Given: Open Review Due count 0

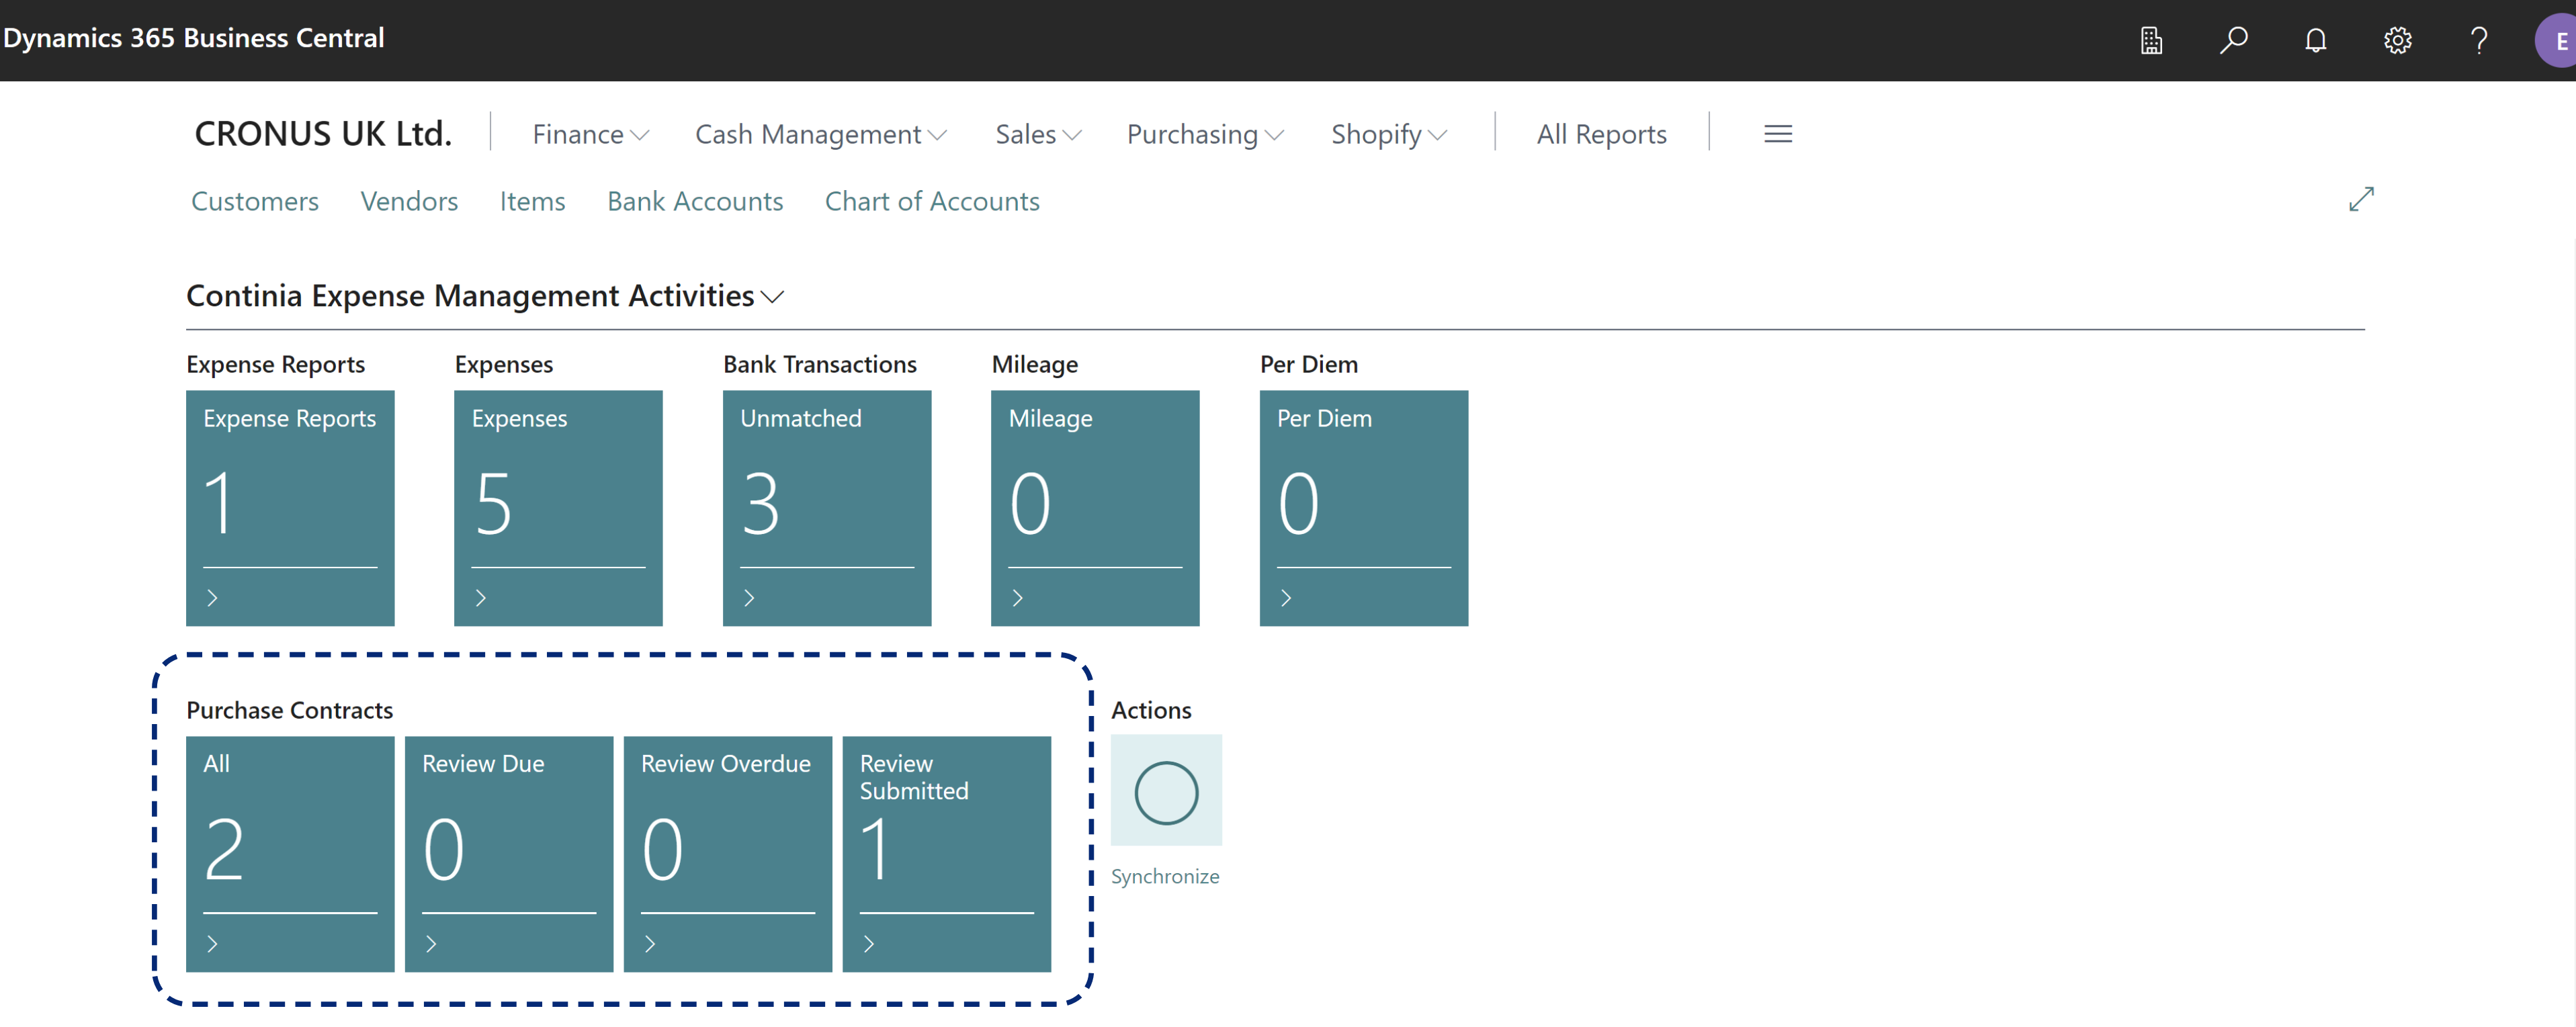Looking at the screenshot, I should tap(509, 854).
